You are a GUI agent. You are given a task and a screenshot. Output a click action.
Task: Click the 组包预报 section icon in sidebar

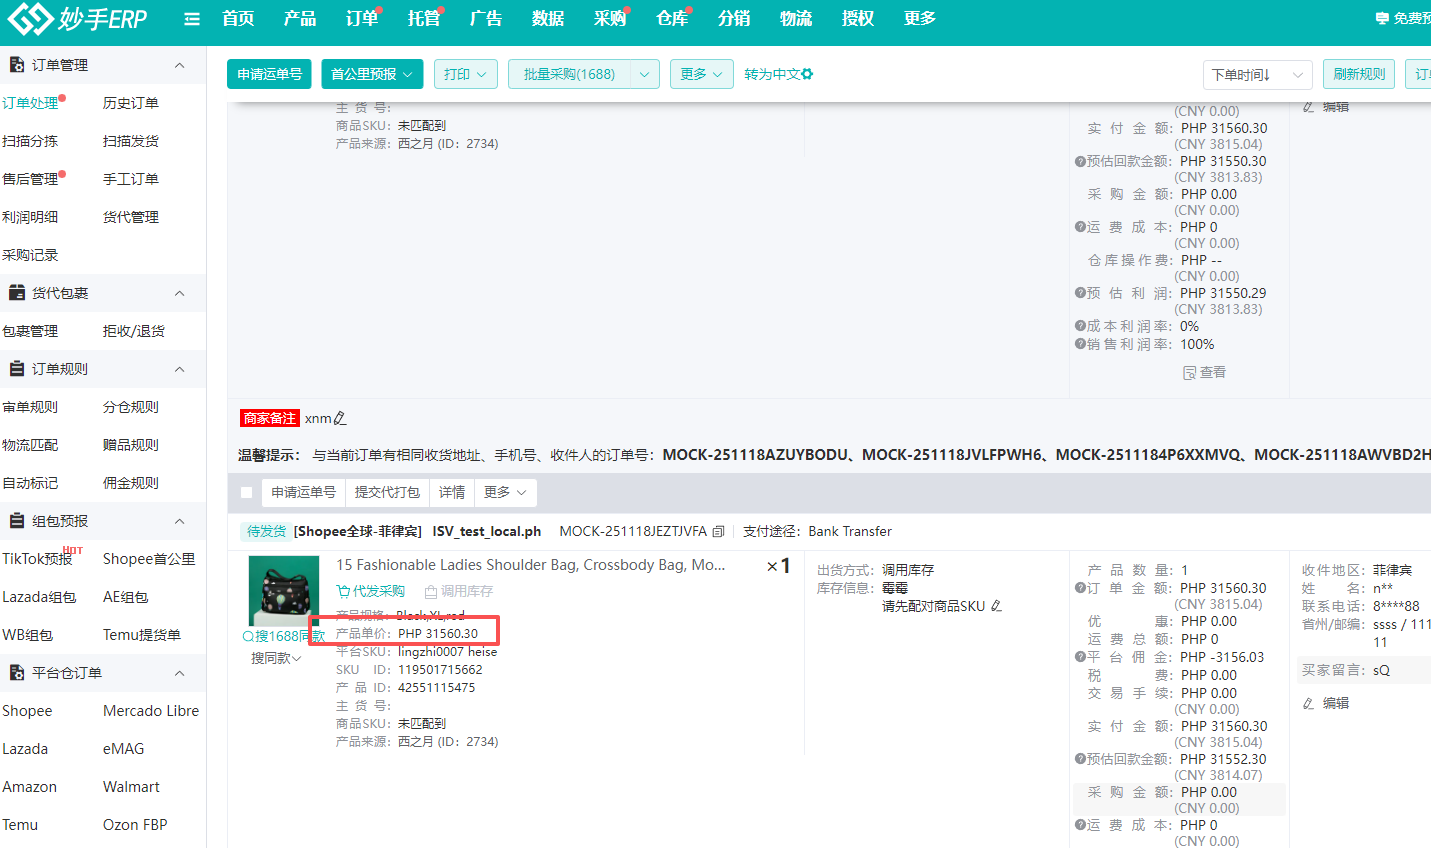17,521
